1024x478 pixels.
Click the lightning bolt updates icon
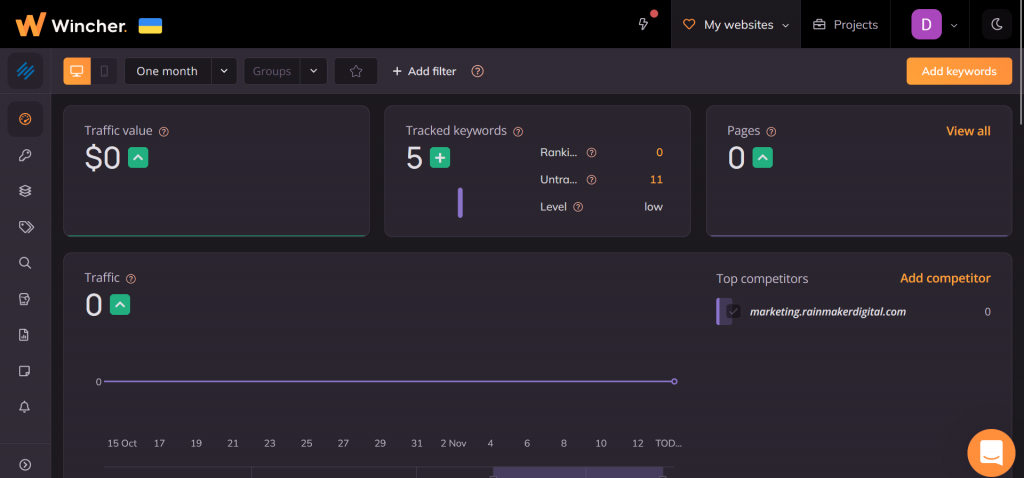click(x=644, y=24)
